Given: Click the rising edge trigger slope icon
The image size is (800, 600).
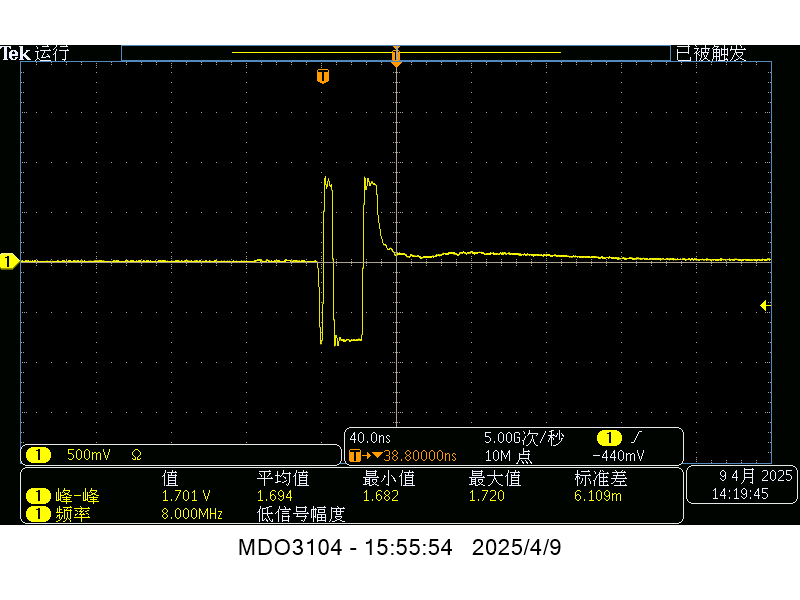Looking at the screenshot, I should tap(635, 438).
